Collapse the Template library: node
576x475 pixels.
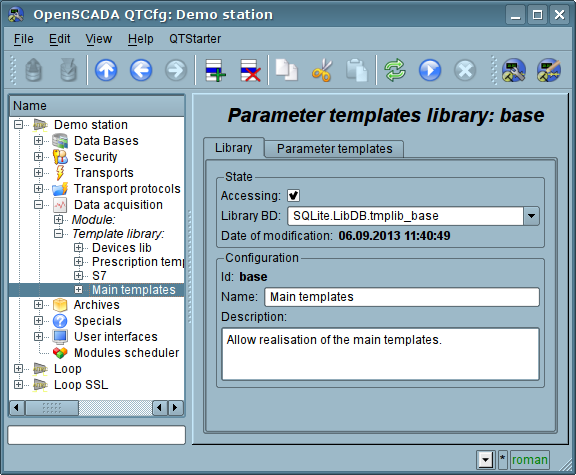58,234
